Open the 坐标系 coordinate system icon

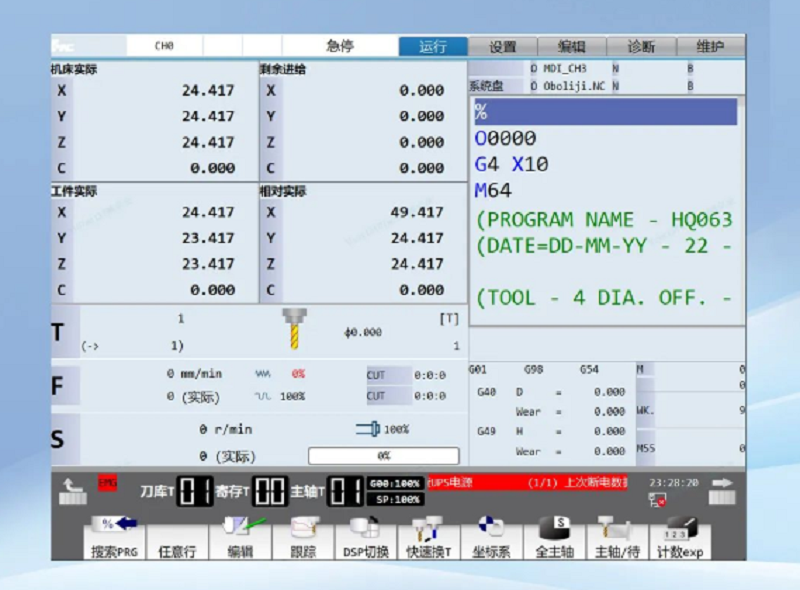point(491,537)
